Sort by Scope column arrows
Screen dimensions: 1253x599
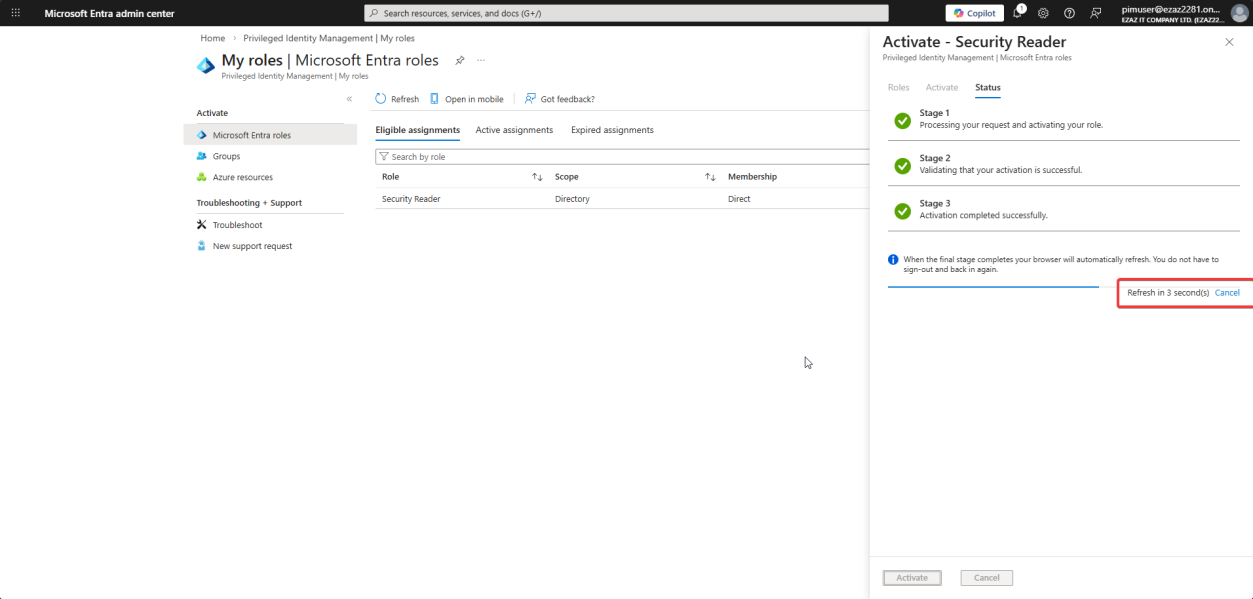click(710, 177)
